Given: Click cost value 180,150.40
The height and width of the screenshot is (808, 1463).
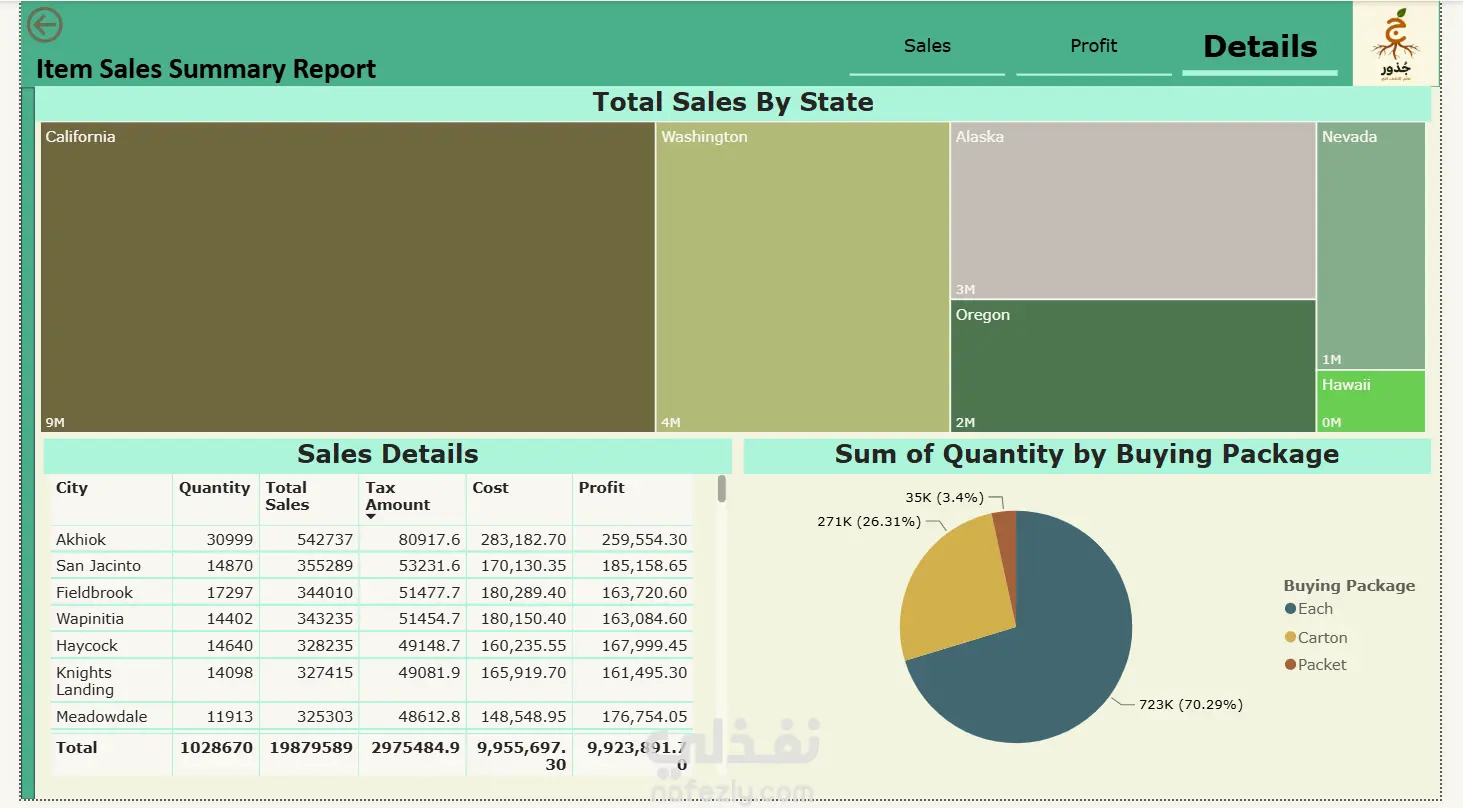Looking at the screenshot, I should point(523,619).
